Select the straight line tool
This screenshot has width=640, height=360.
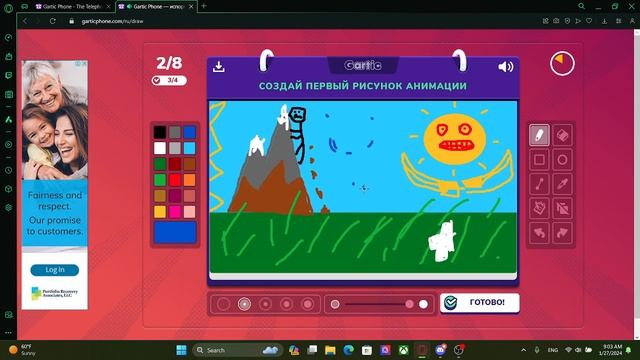[x=539, y=184]
